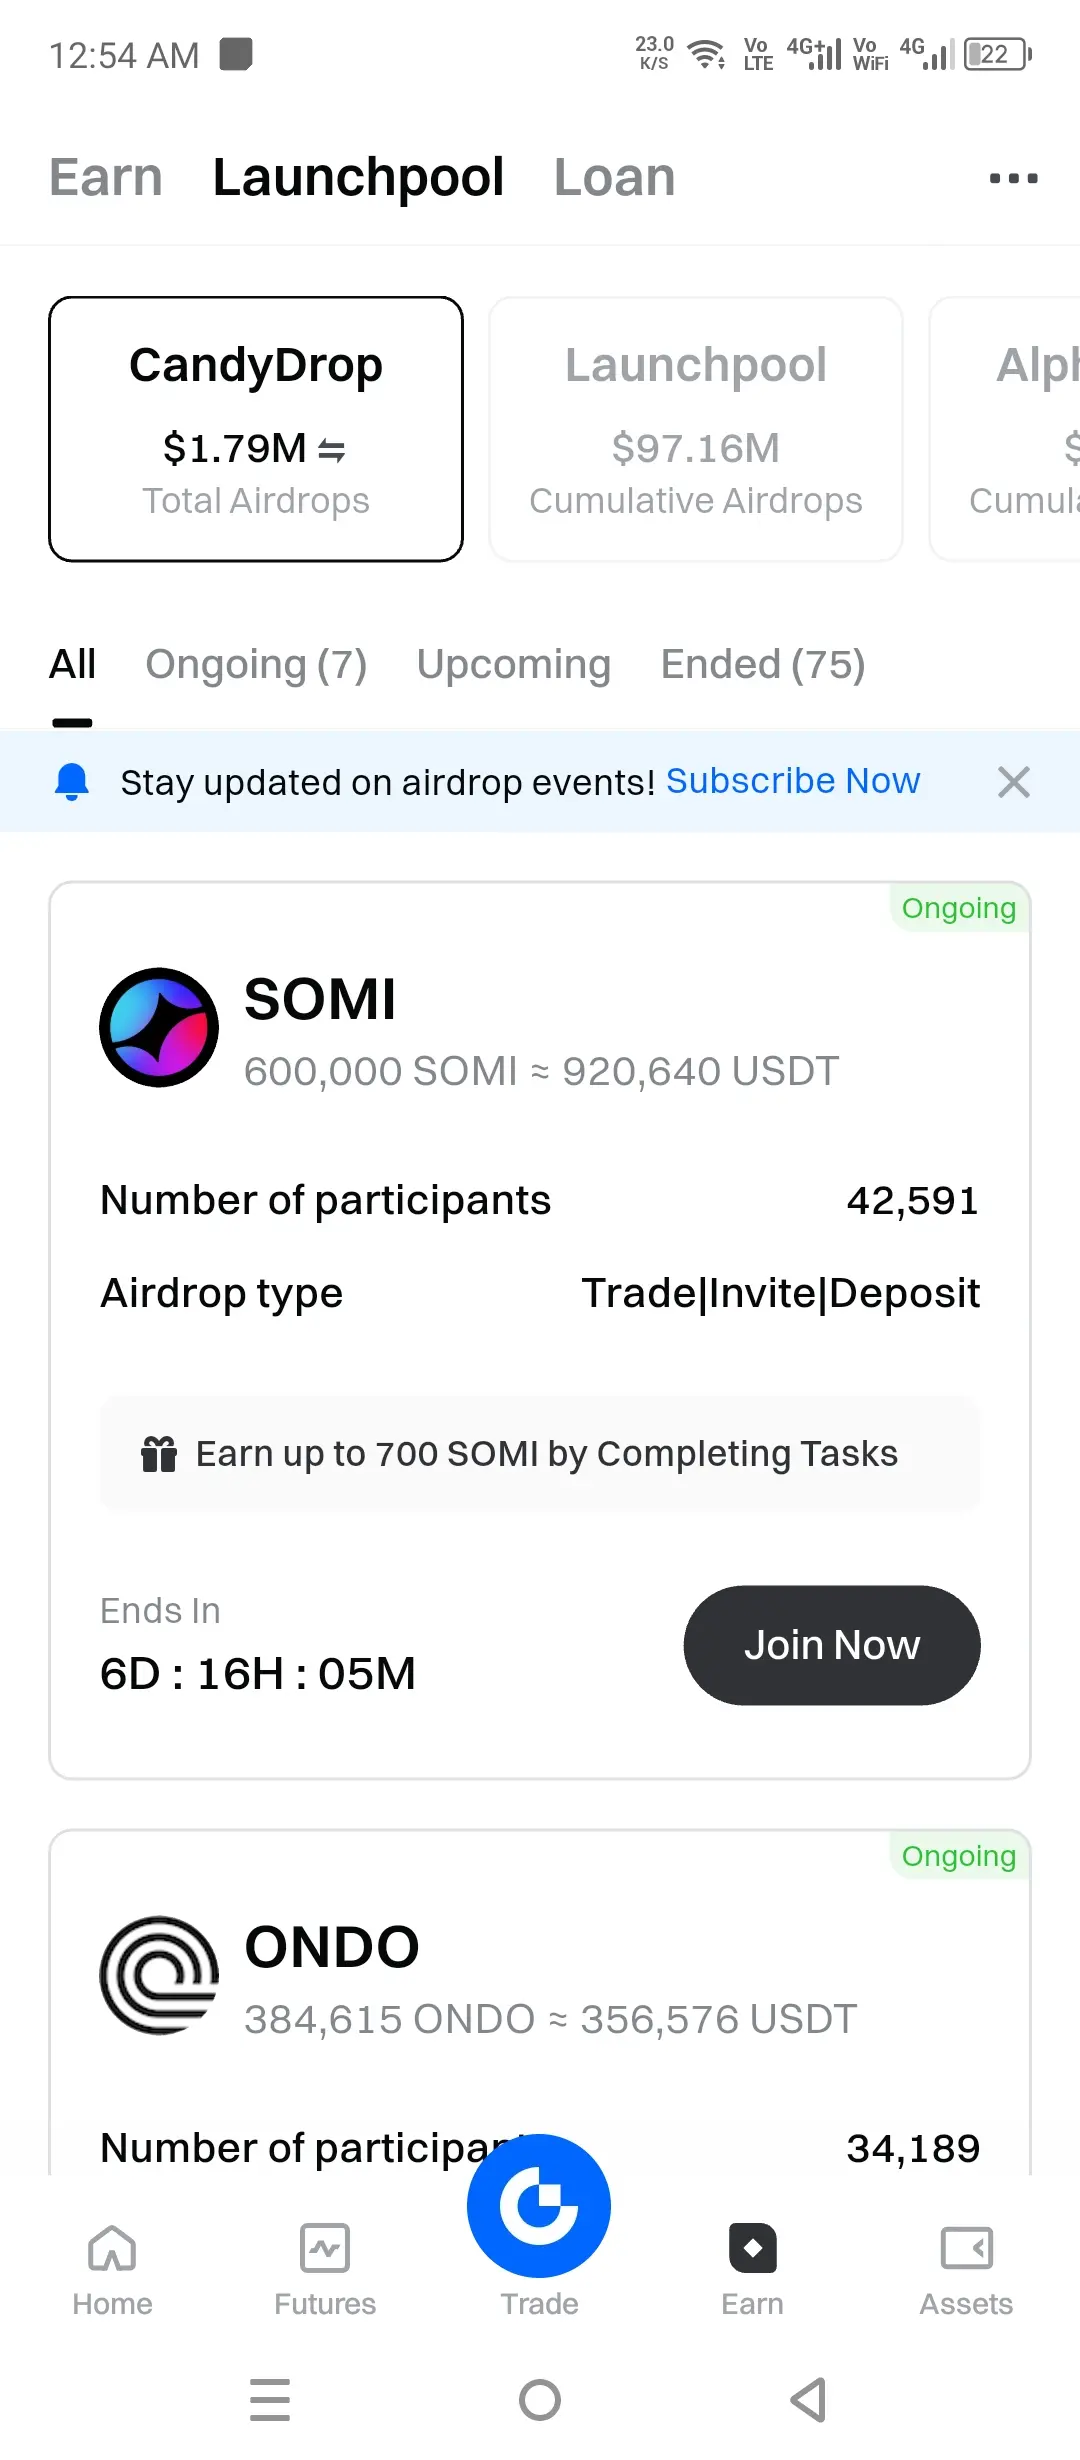Tap the blue Trade center button
1080x2460 pixels.
[539, 2205]
